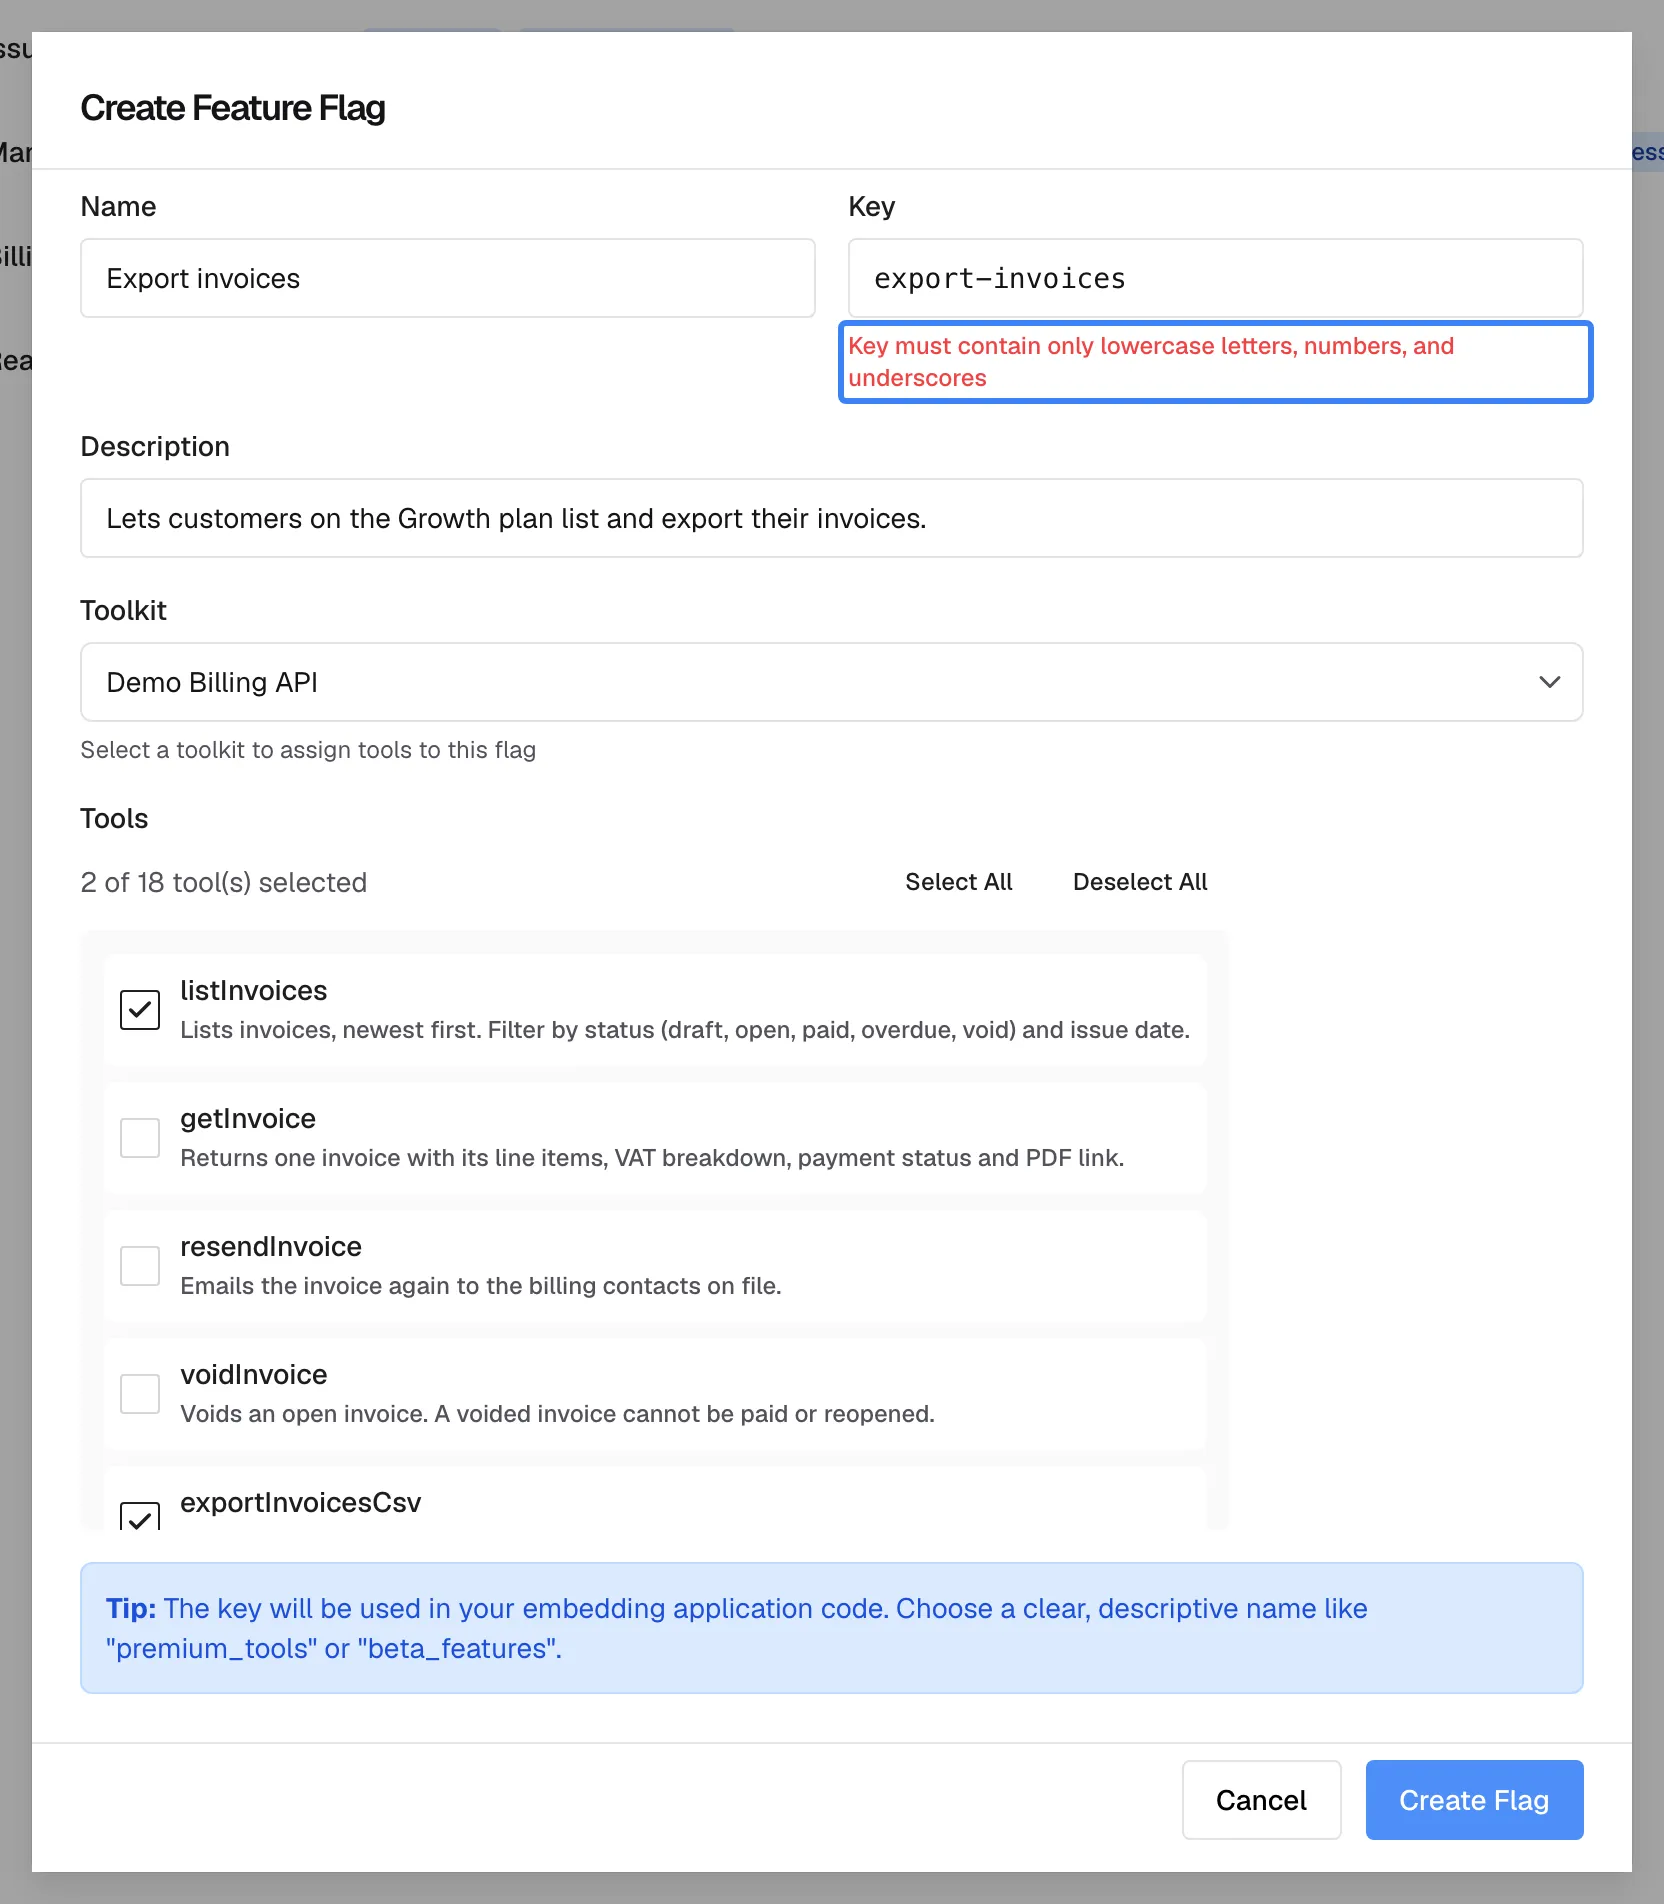Click Select All tools
The width and height of the screenshot is (1664, 1904).
[959, 882]
